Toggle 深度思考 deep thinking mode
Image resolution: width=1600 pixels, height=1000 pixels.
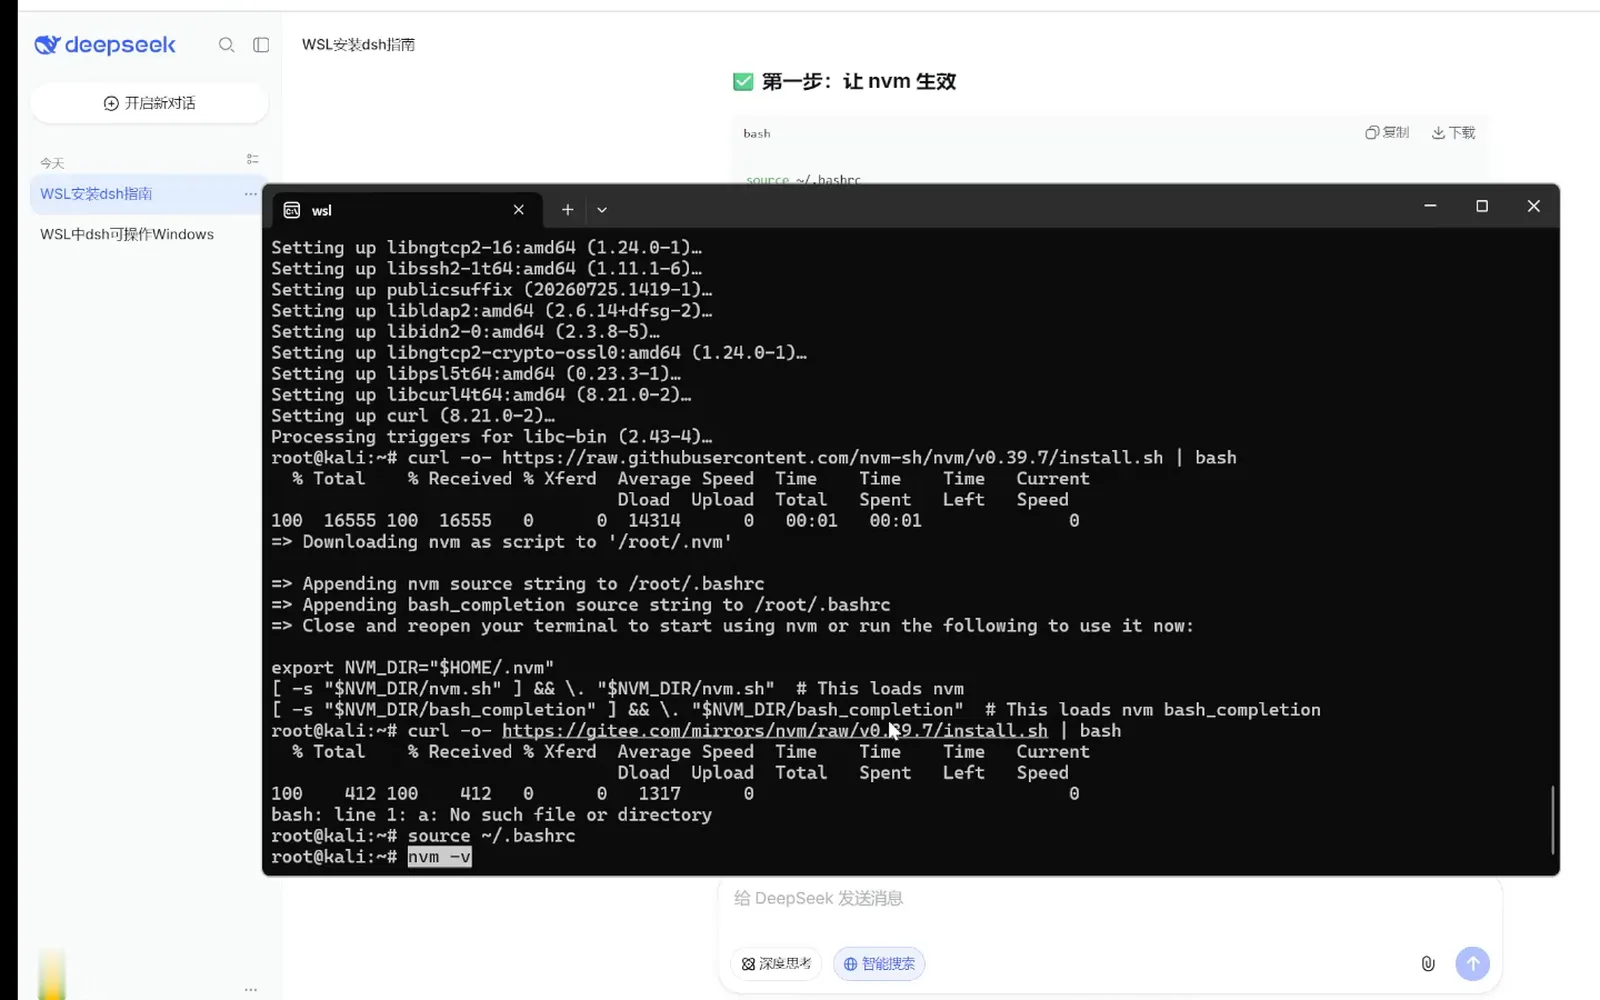[x=777, y=964]
